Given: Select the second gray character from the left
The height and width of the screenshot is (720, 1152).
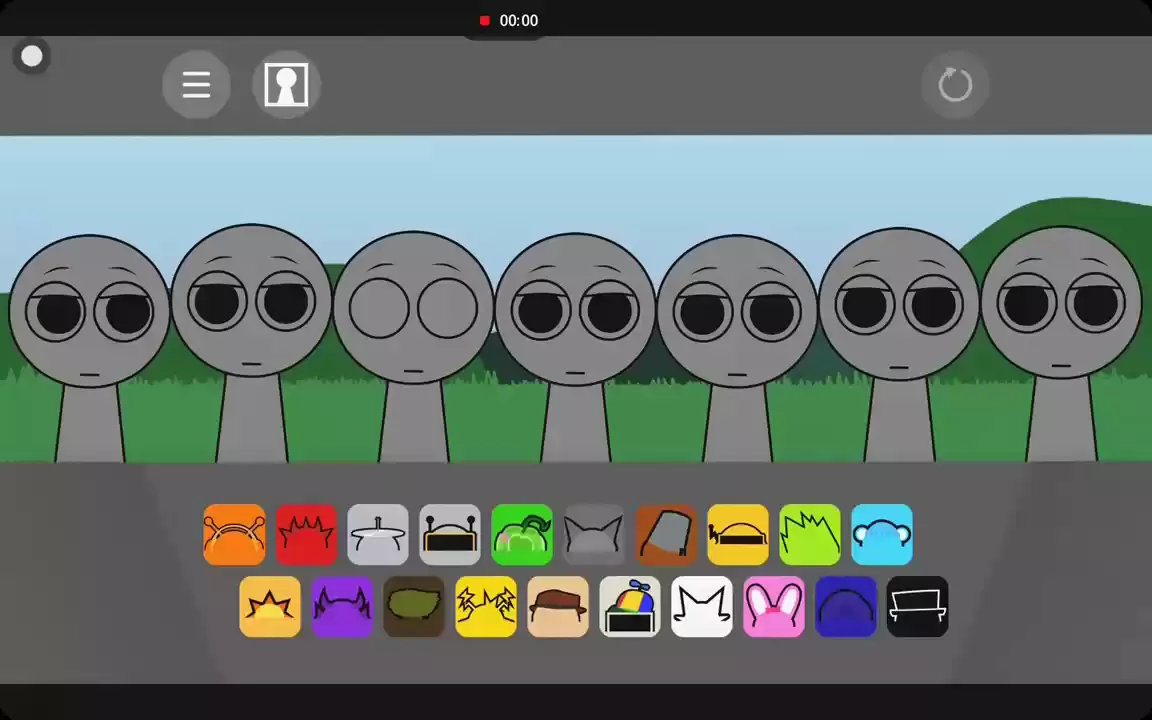Looking at the screenshot, I should tap(252, 343).
